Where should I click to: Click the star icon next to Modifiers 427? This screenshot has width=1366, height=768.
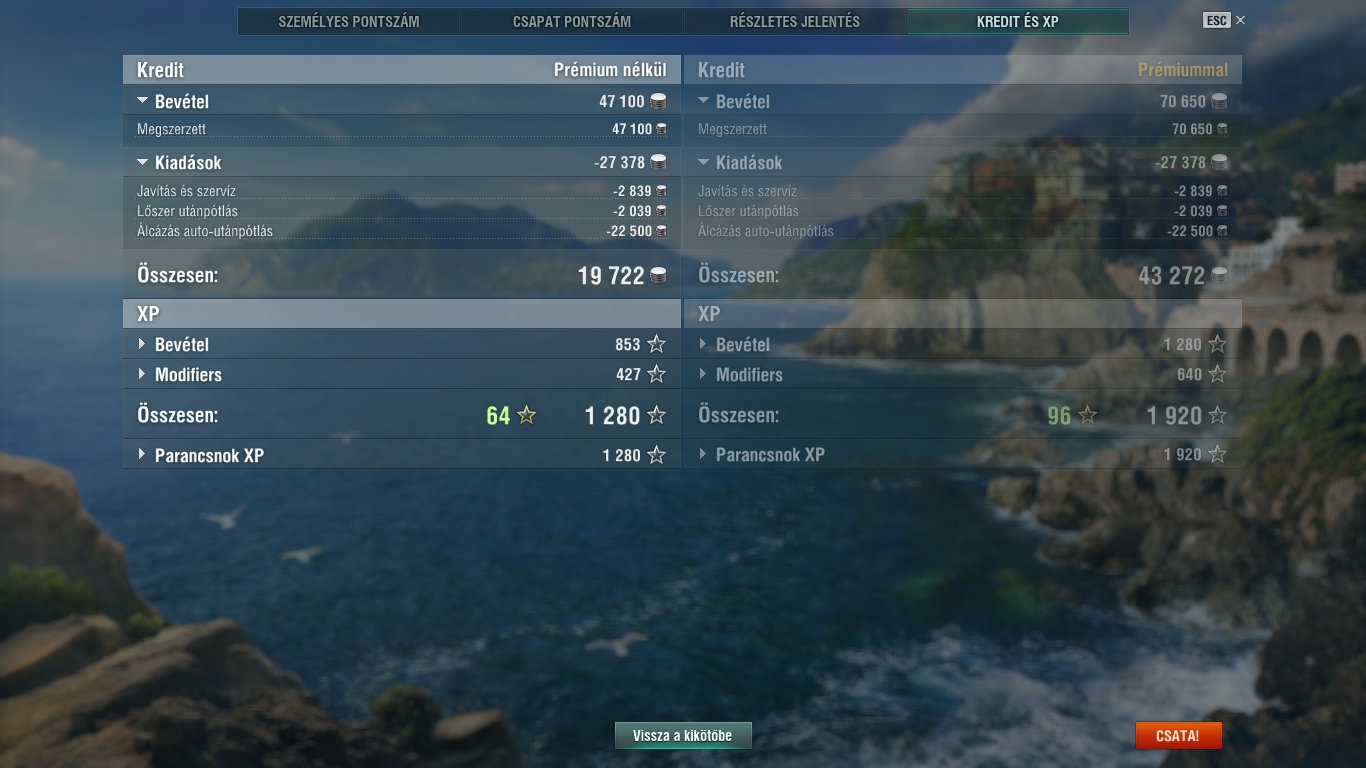coord(656,374)
